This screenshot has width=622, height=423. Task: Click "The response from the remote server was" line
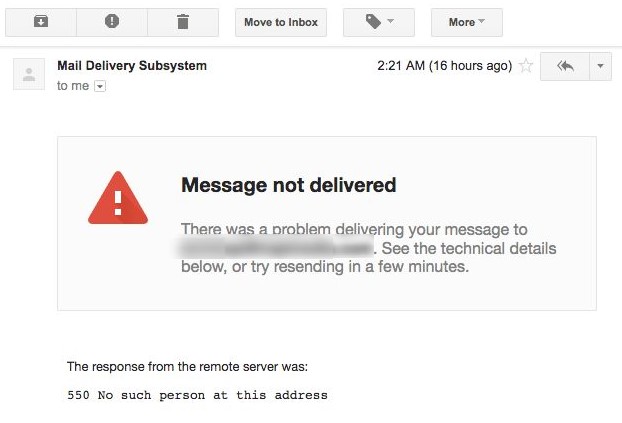coord(187,366)
